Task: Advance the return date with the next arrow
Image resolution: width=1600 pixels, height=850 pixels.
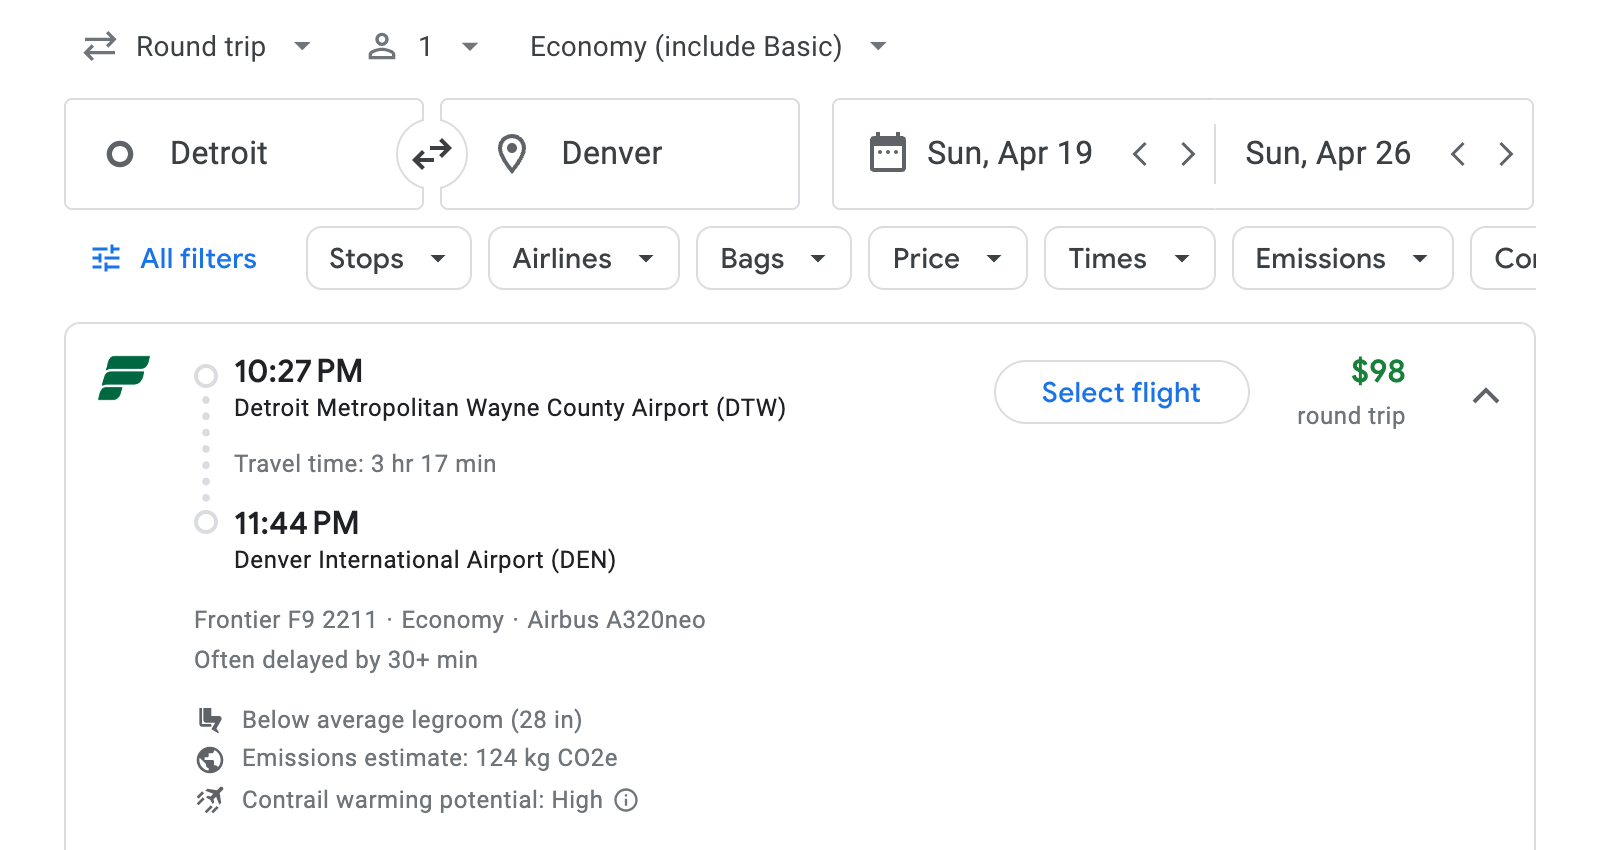Action: 1506,153
